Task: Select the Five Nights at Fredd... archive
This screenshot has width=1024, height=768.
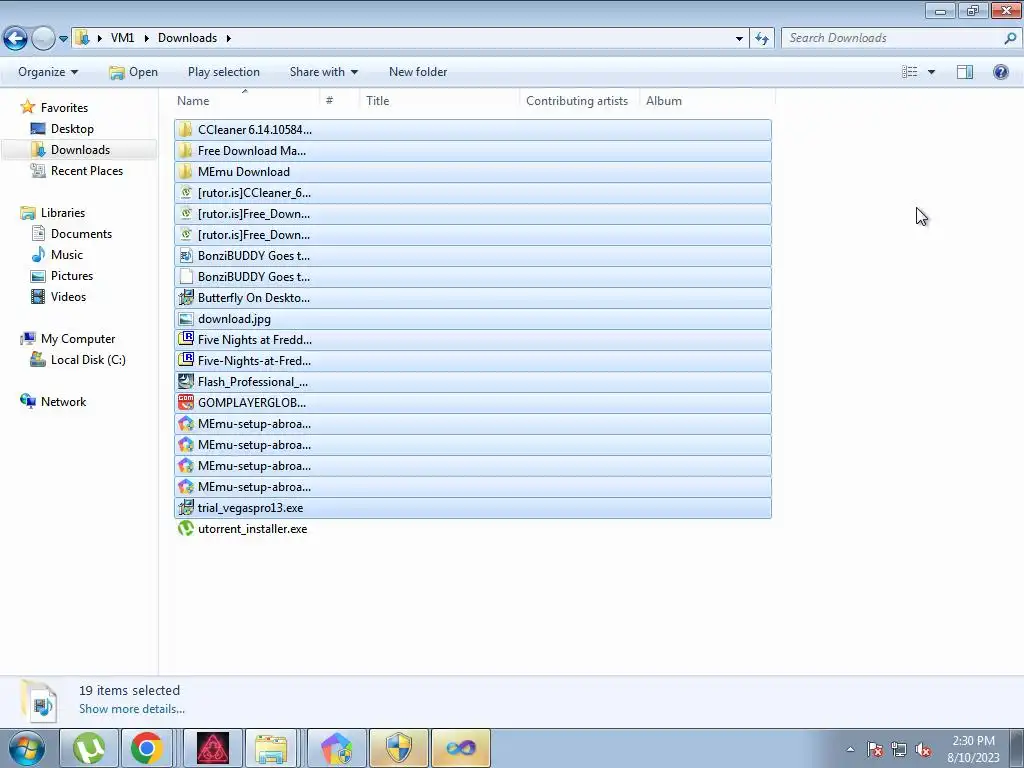Action: (473, 340)
